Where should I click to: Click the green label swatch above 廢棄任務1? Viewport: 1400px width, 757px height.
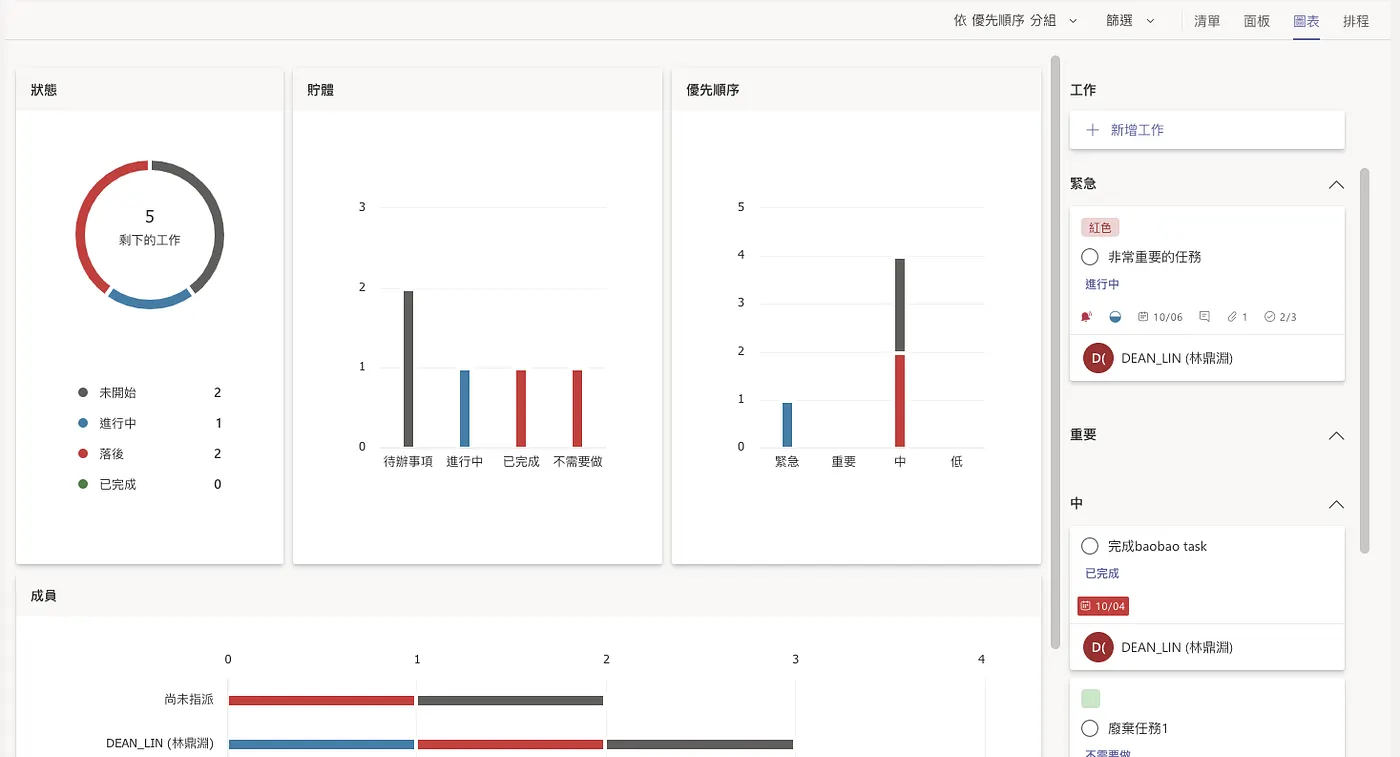(1091, 698)
